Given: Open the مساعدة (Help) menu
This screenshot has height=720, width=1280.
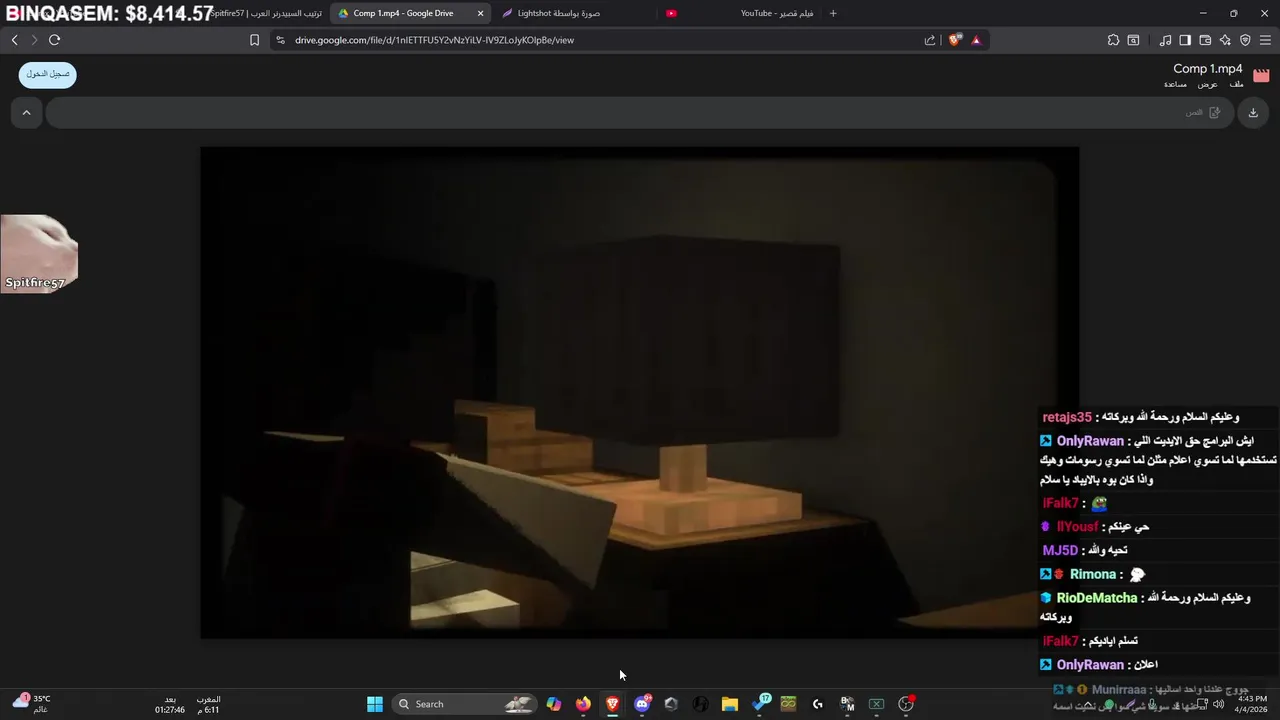Looking at the screenshot, I should (x=1175, y=84).
